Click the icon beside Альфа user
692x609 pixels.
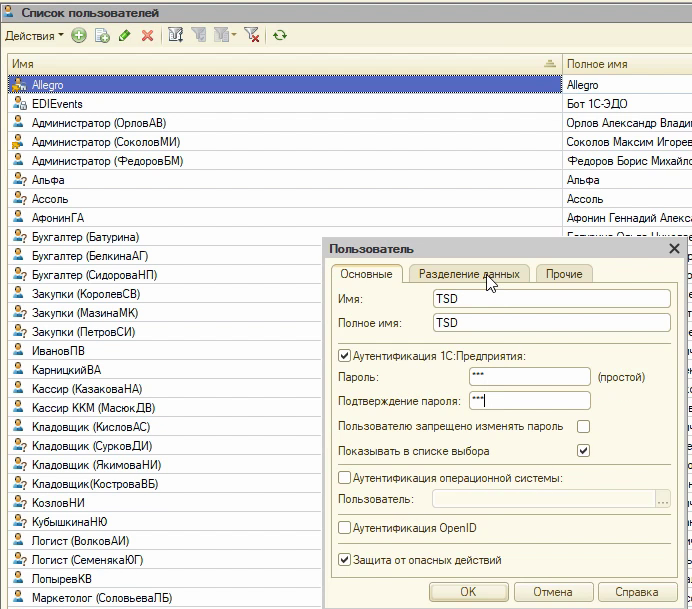[19, 179]
